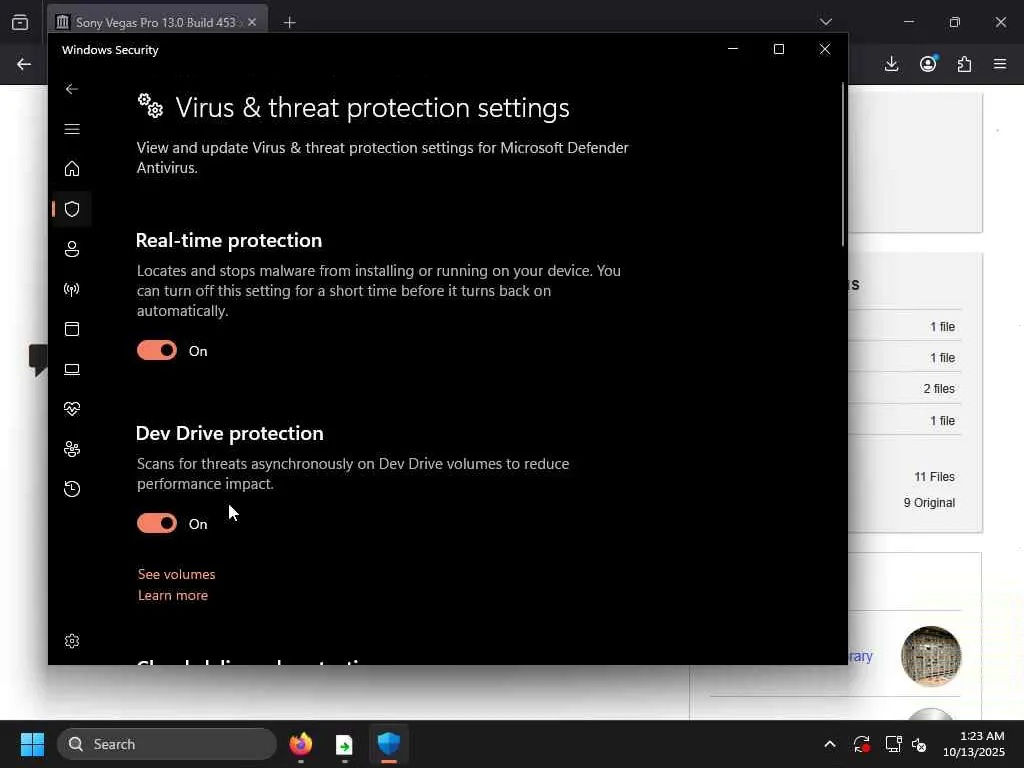
Task: Click the muted volume tray icon
Action: [x=919, y=744]
